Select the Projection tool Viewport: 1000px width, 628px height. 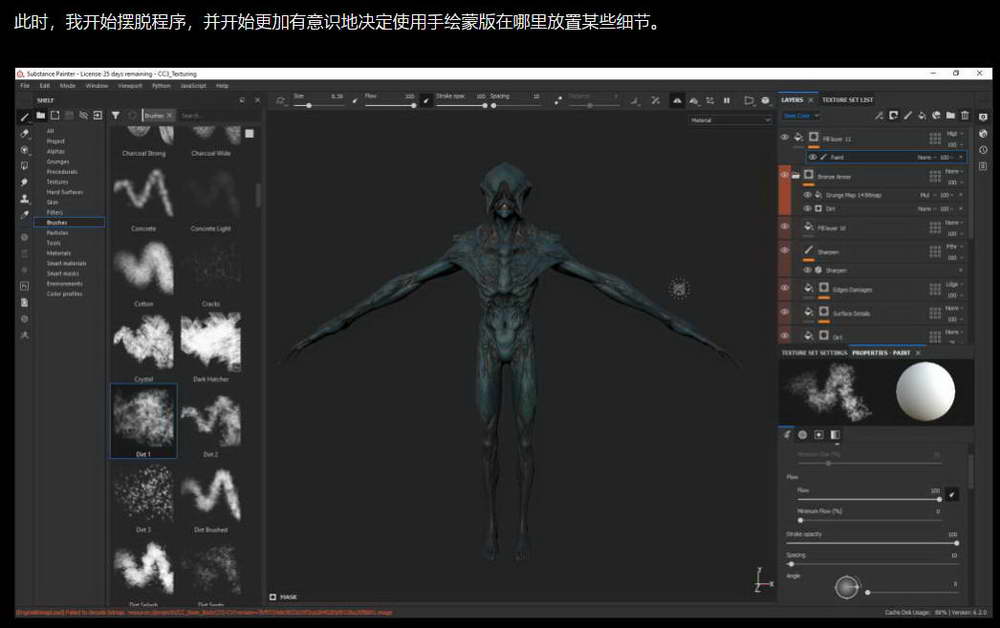click(24, 150)
